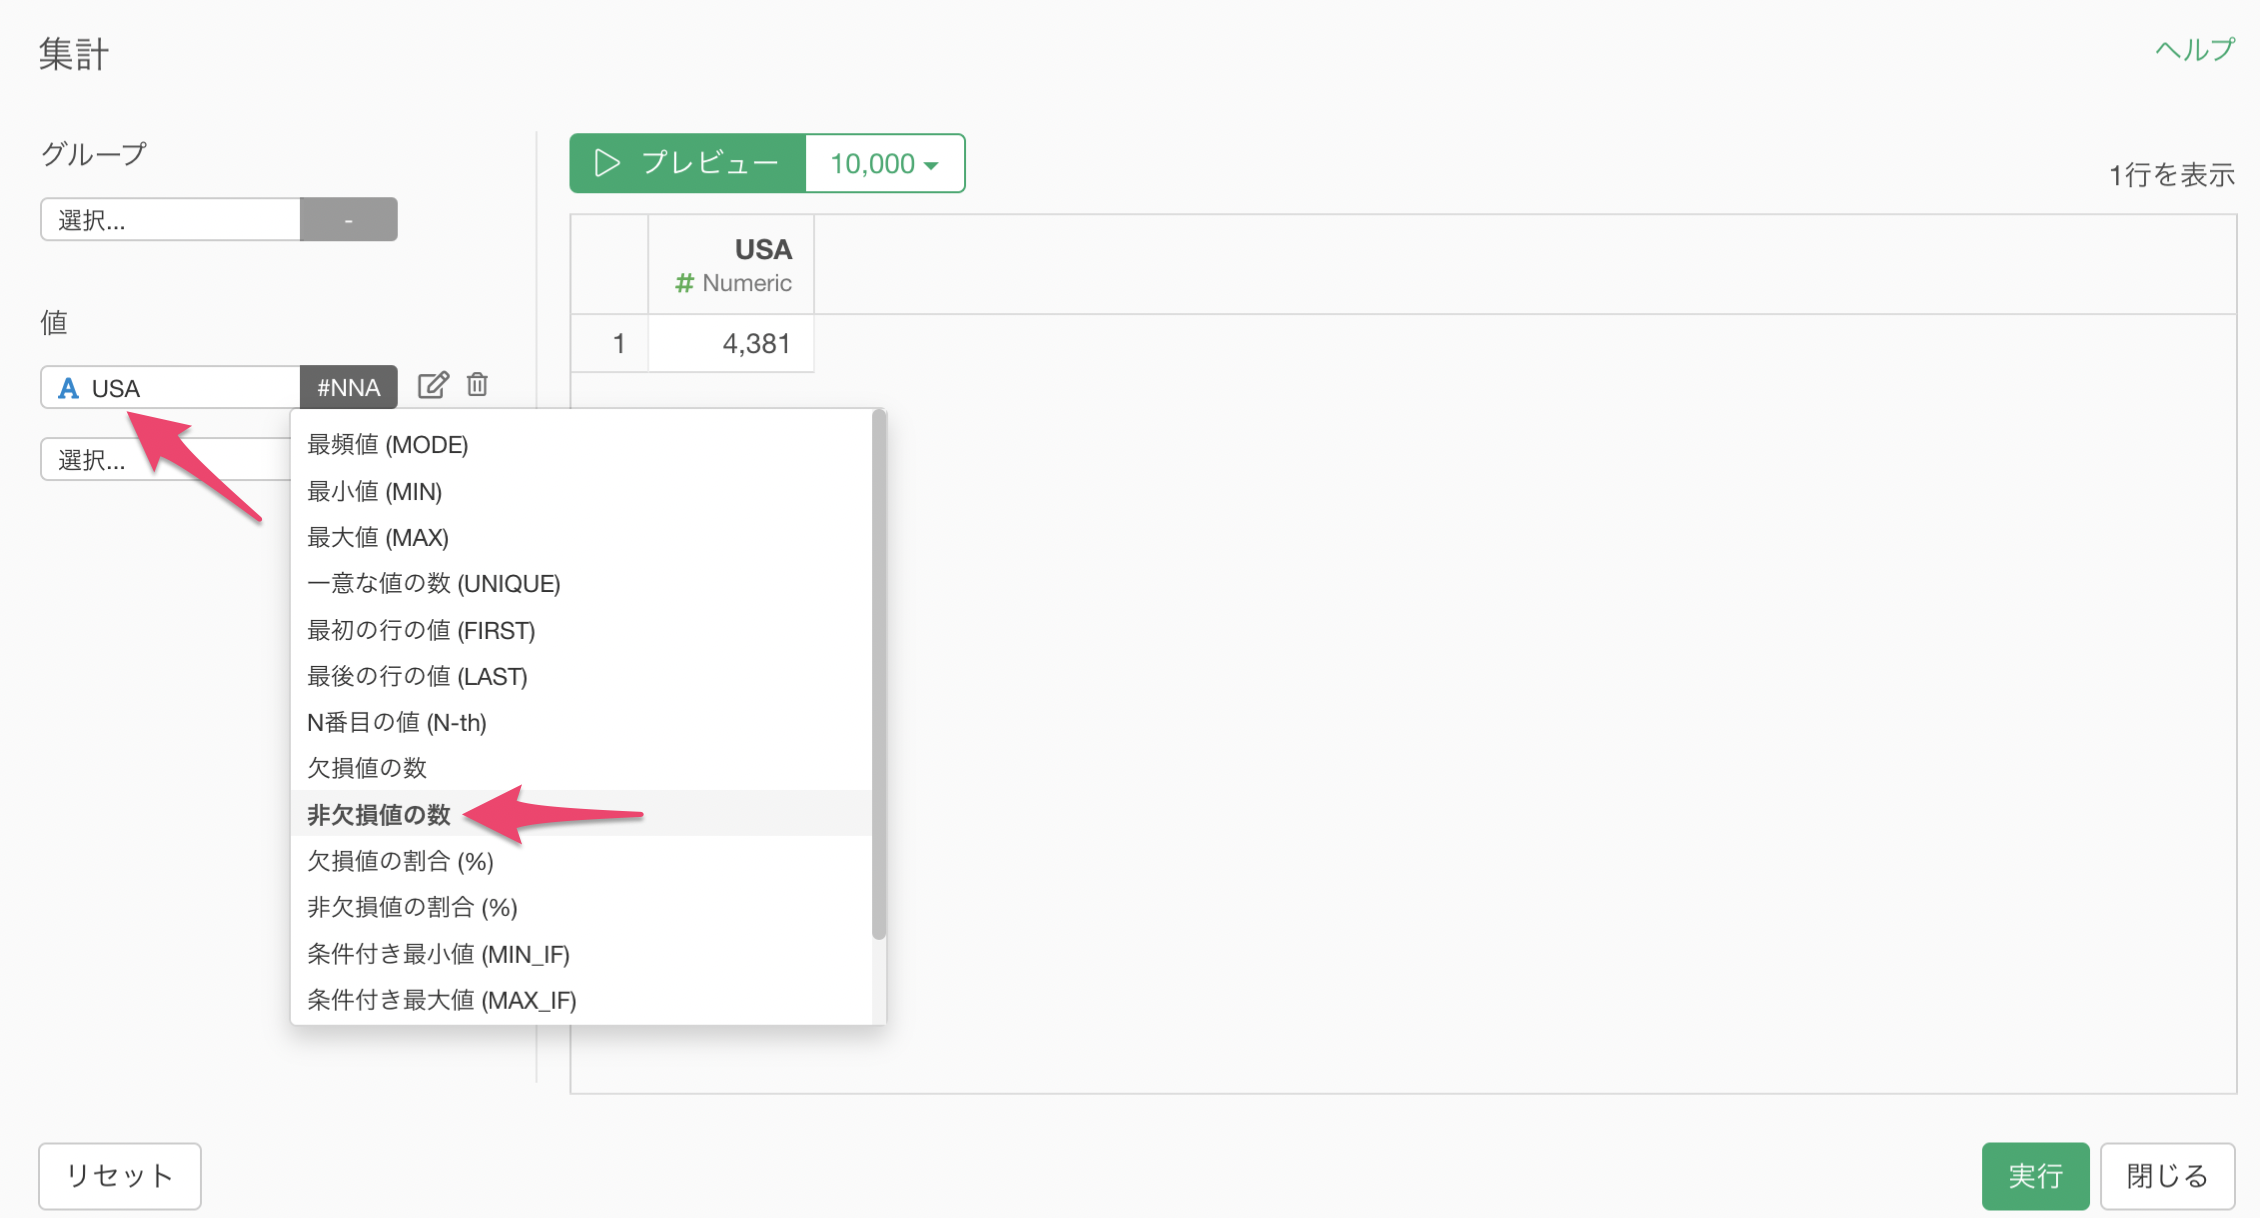This screenshot has width=2260, height=1218.
Task: Select 最初の行の値 (FIRST) entry
Action: coord(420,631)
